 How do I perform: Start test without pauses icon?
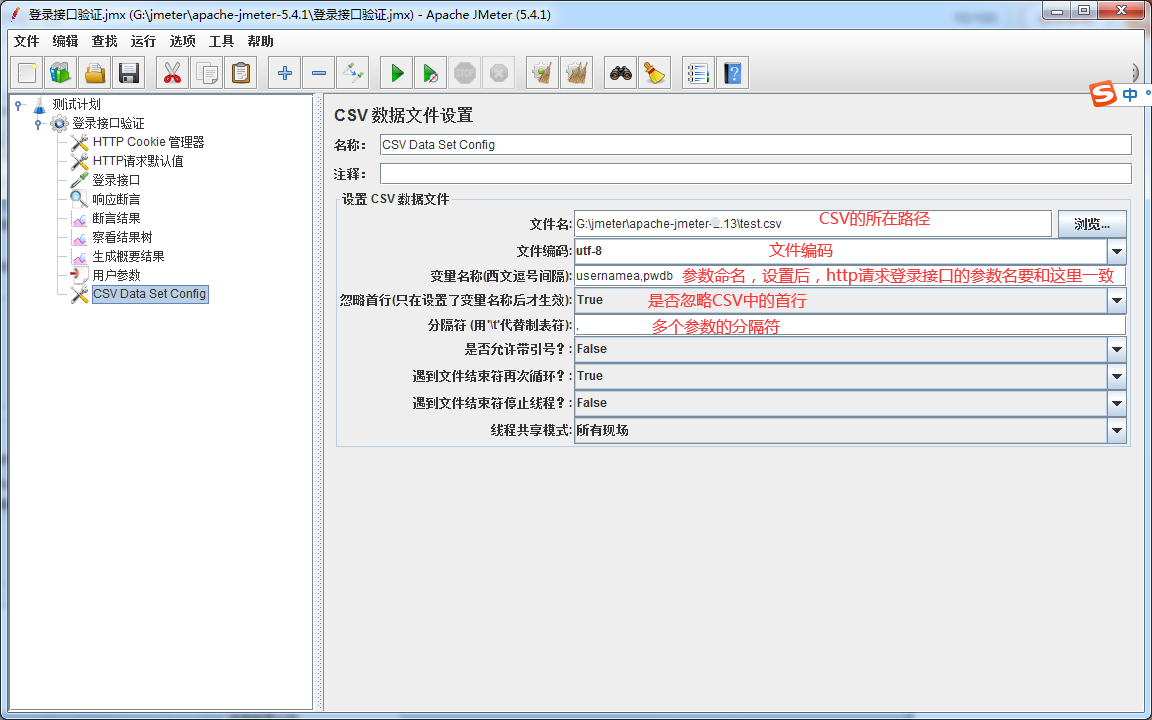tap(431, 73)
